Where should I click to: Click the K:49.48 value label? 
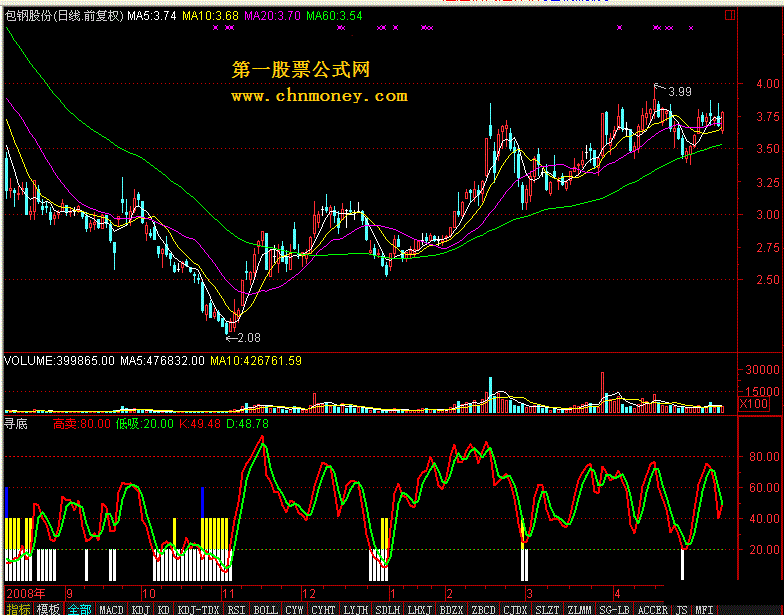point(200,424)
